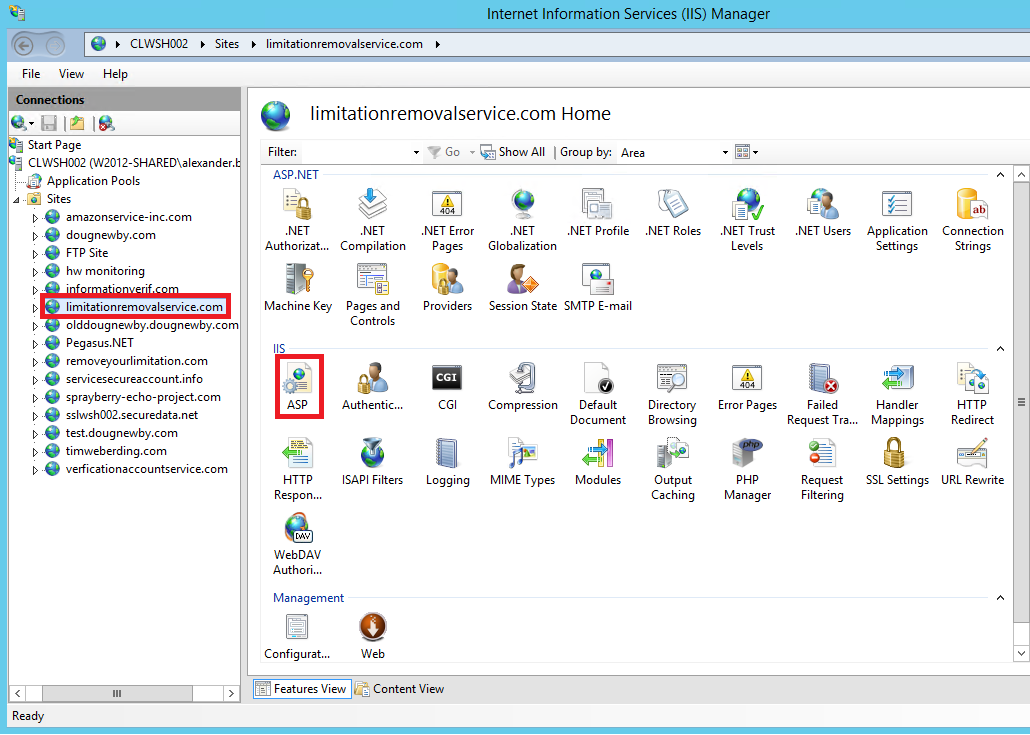
Task: Open .NET Users feature
Action: [x=822, y=213]
